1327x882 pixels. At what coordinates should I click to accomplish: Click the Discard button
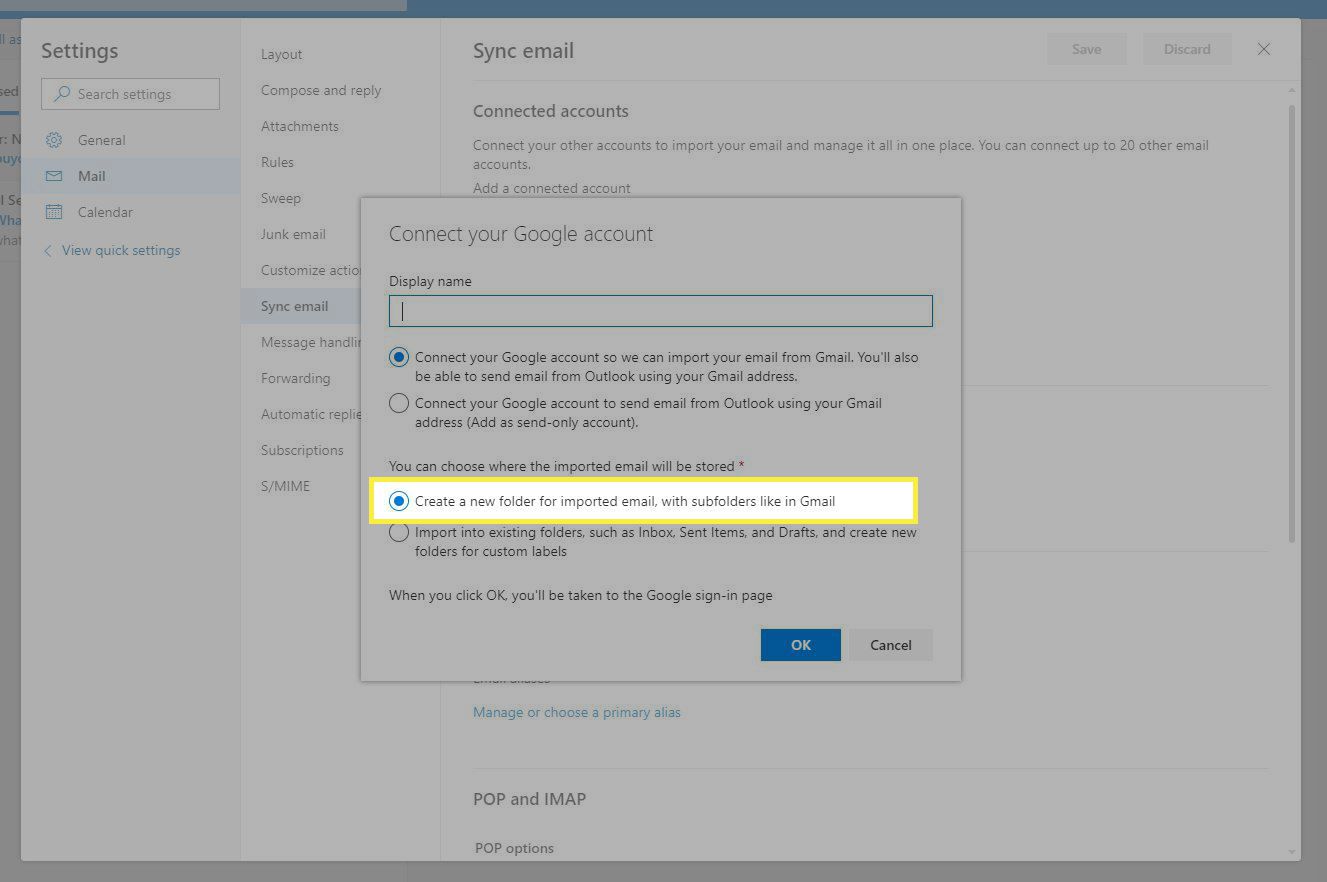[1187, 49]
